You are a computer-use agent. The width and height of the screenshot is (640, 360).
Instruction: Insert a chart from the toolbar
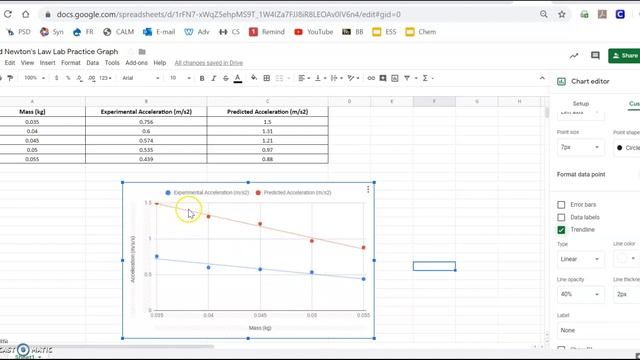395,78
